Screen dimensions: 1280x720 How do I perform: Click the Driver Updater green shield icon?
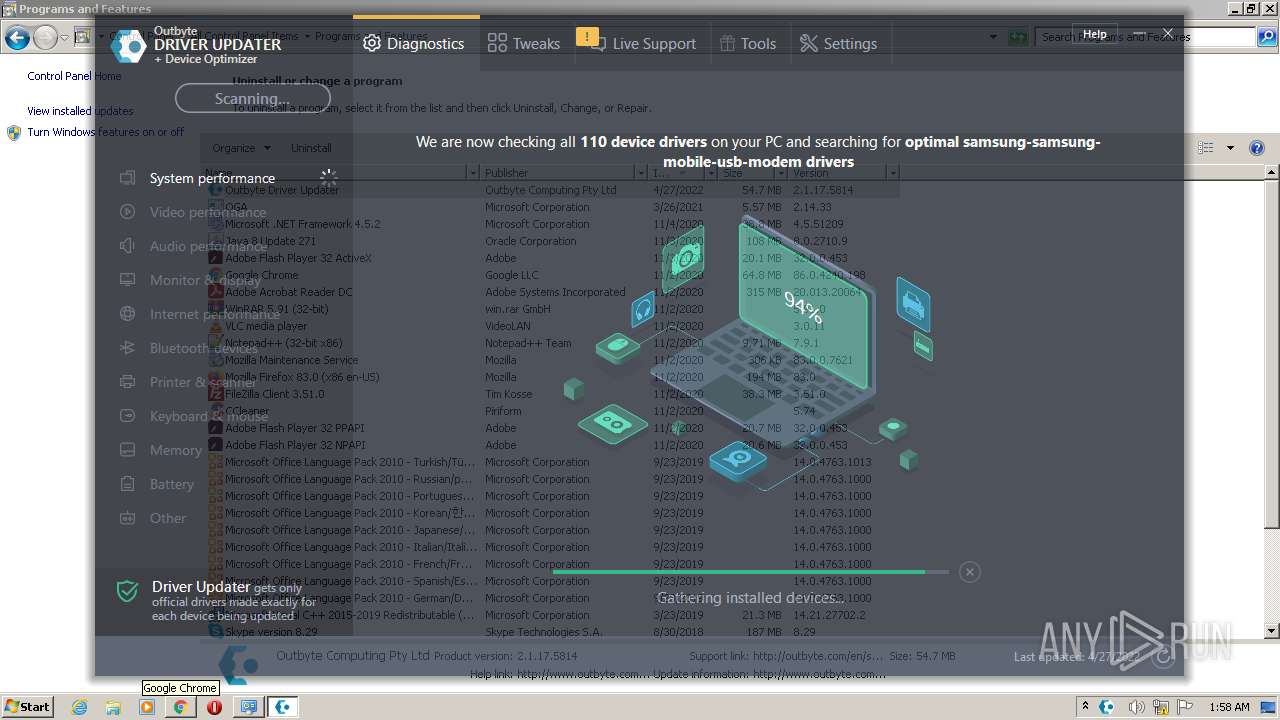click(127, 591)
